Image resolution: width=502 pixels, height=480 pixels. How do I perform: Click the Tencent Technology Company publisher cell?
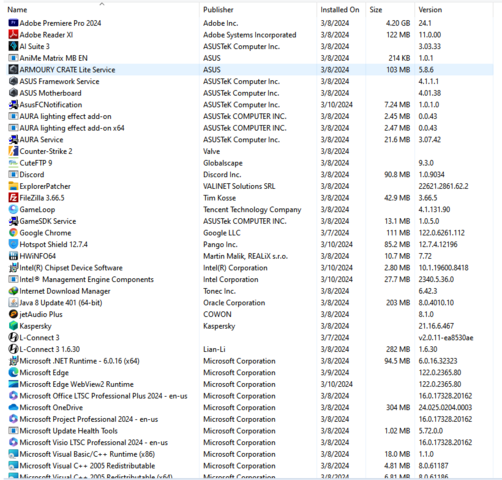[x=252, y=210]
